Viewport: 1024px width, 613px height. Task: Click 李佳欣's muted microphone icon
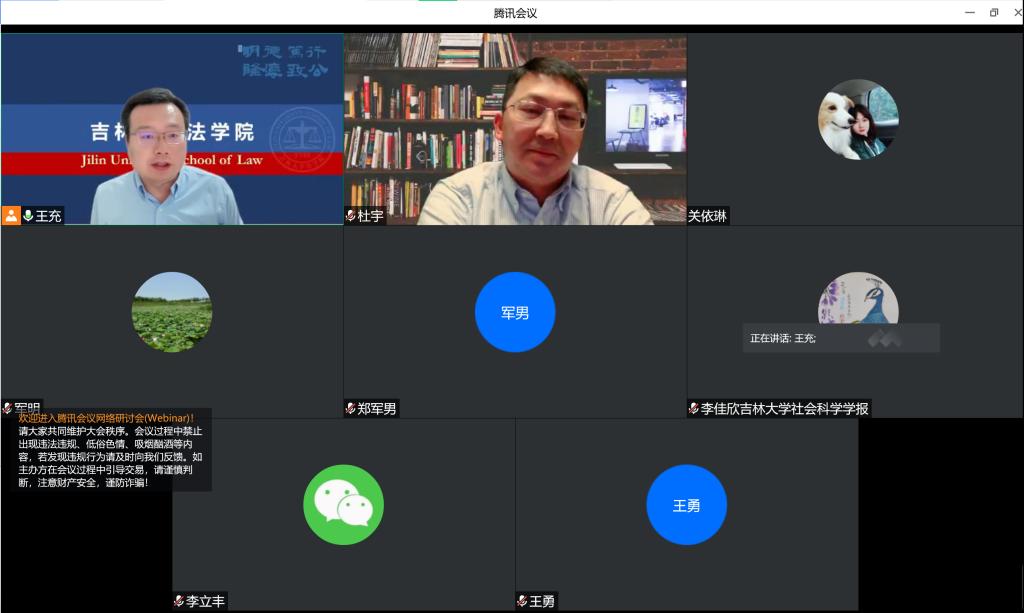(693, 408)
